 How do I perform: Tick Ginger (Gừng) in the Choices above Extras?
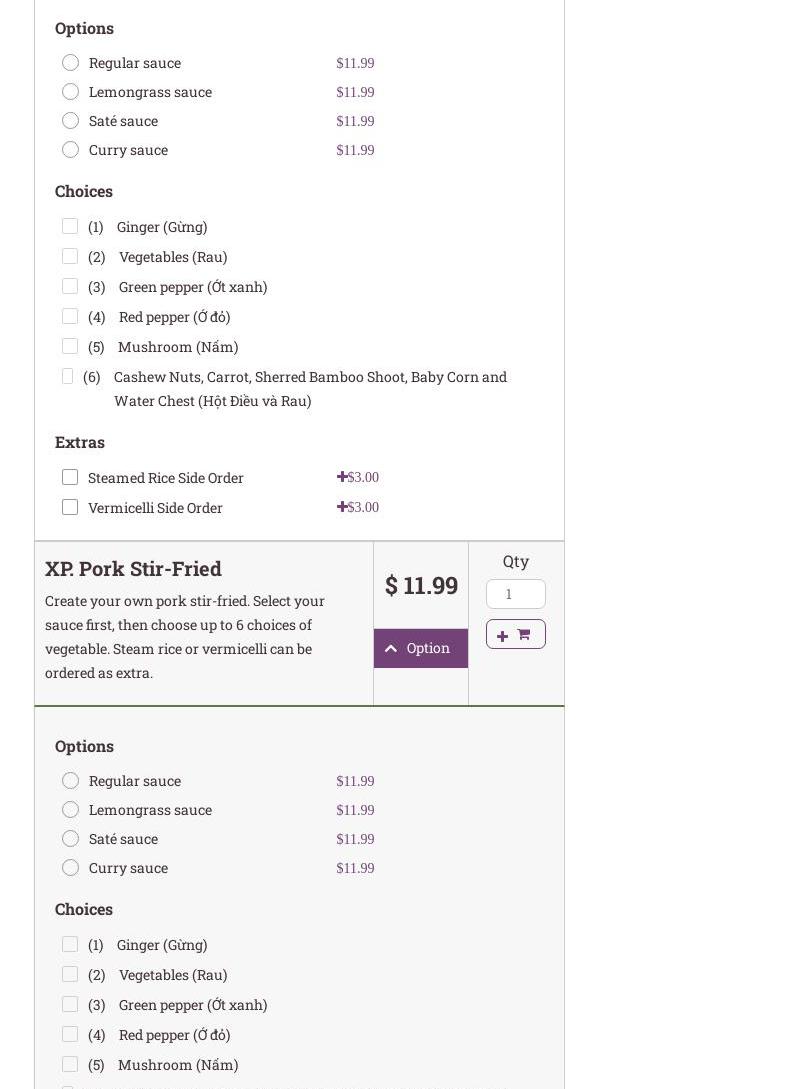[70, 227]
